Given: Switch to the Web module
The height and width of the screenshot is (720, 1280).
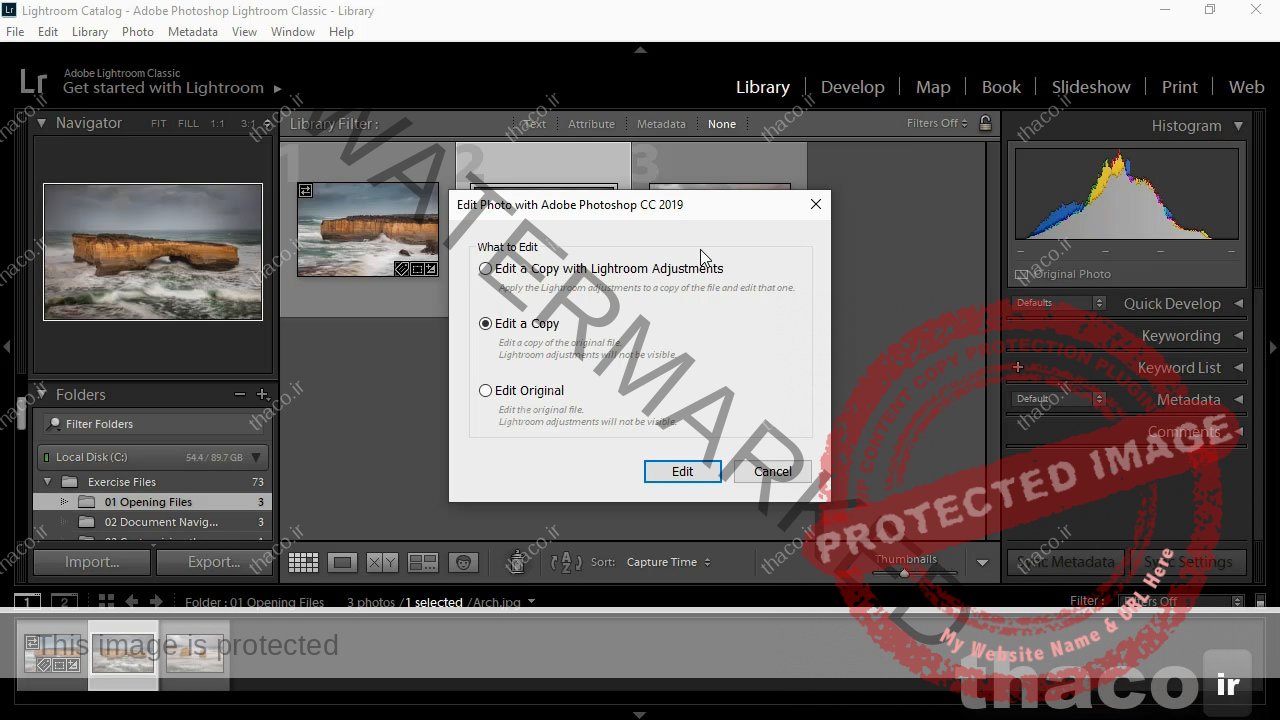Looking at the screenshot, I should click(1246, 87).
